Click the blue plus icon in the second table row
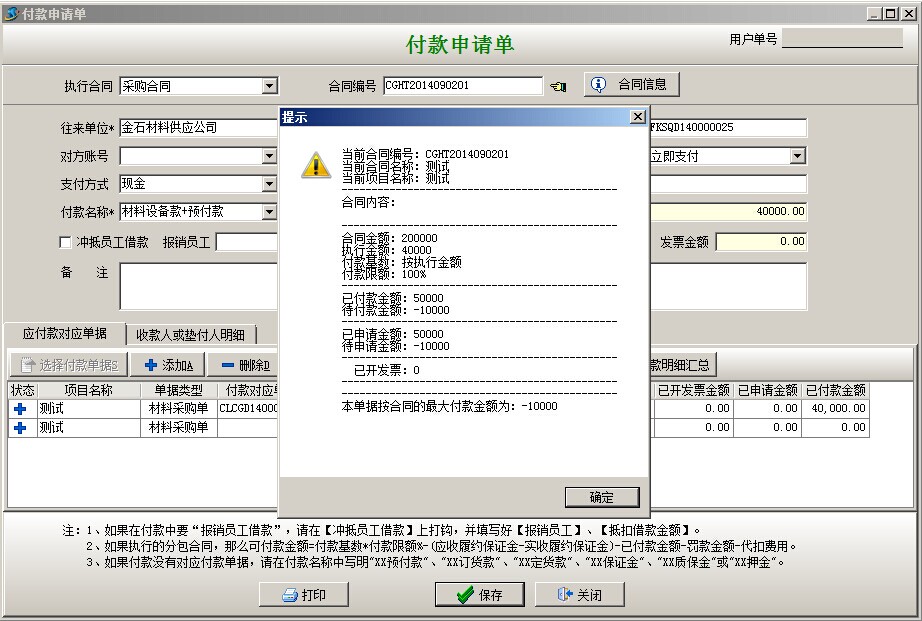 pos(20,428)
